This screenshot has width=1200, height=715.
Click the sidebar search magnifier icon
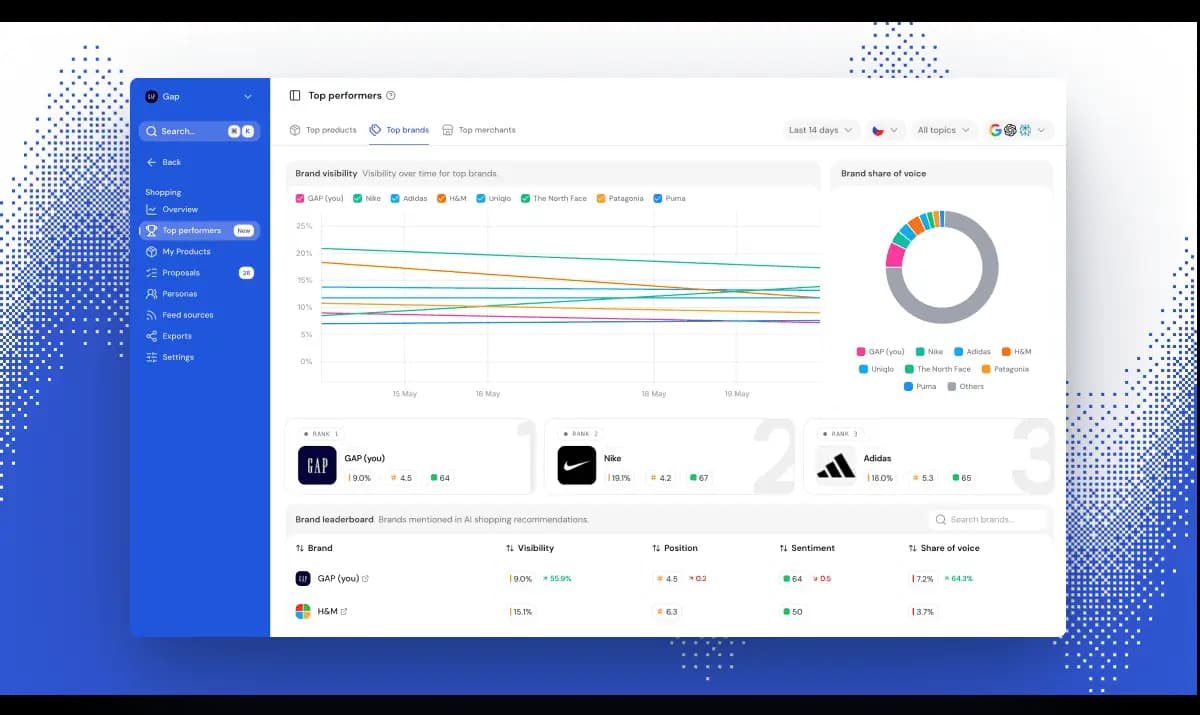pyautogui.click(x=151, y=131)
